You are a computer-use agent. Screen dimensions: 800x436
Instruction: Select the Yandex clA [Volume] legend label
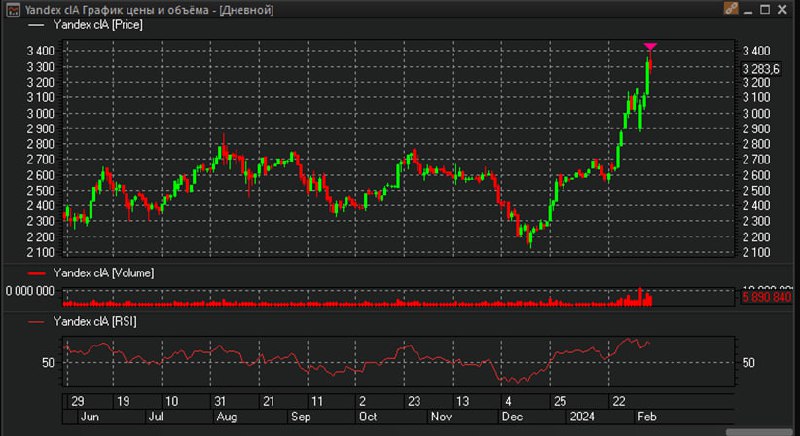[x=104, y=273]
